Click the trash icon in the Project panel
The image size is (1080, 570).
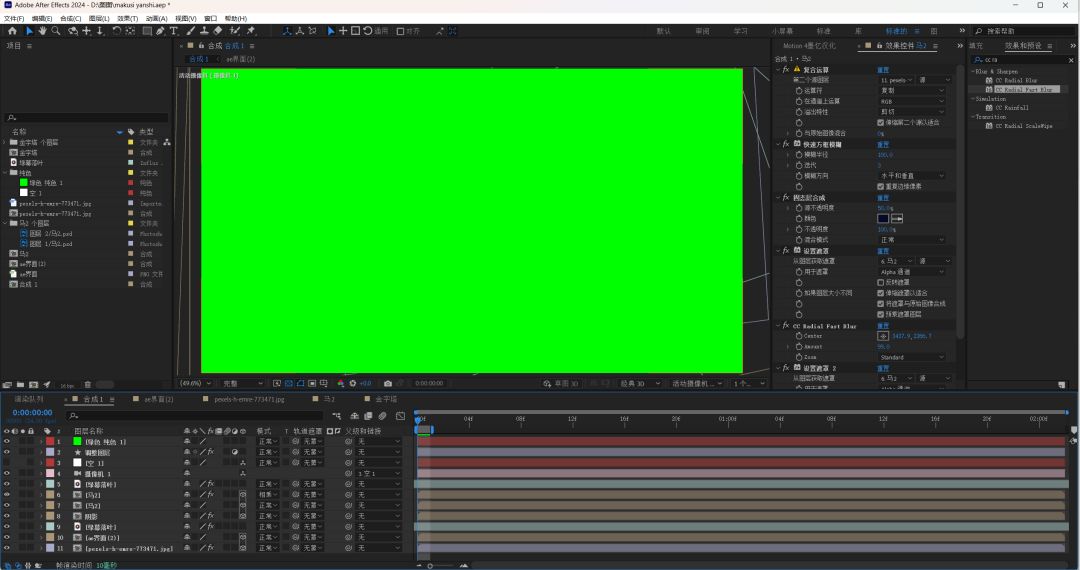[87, 384]
